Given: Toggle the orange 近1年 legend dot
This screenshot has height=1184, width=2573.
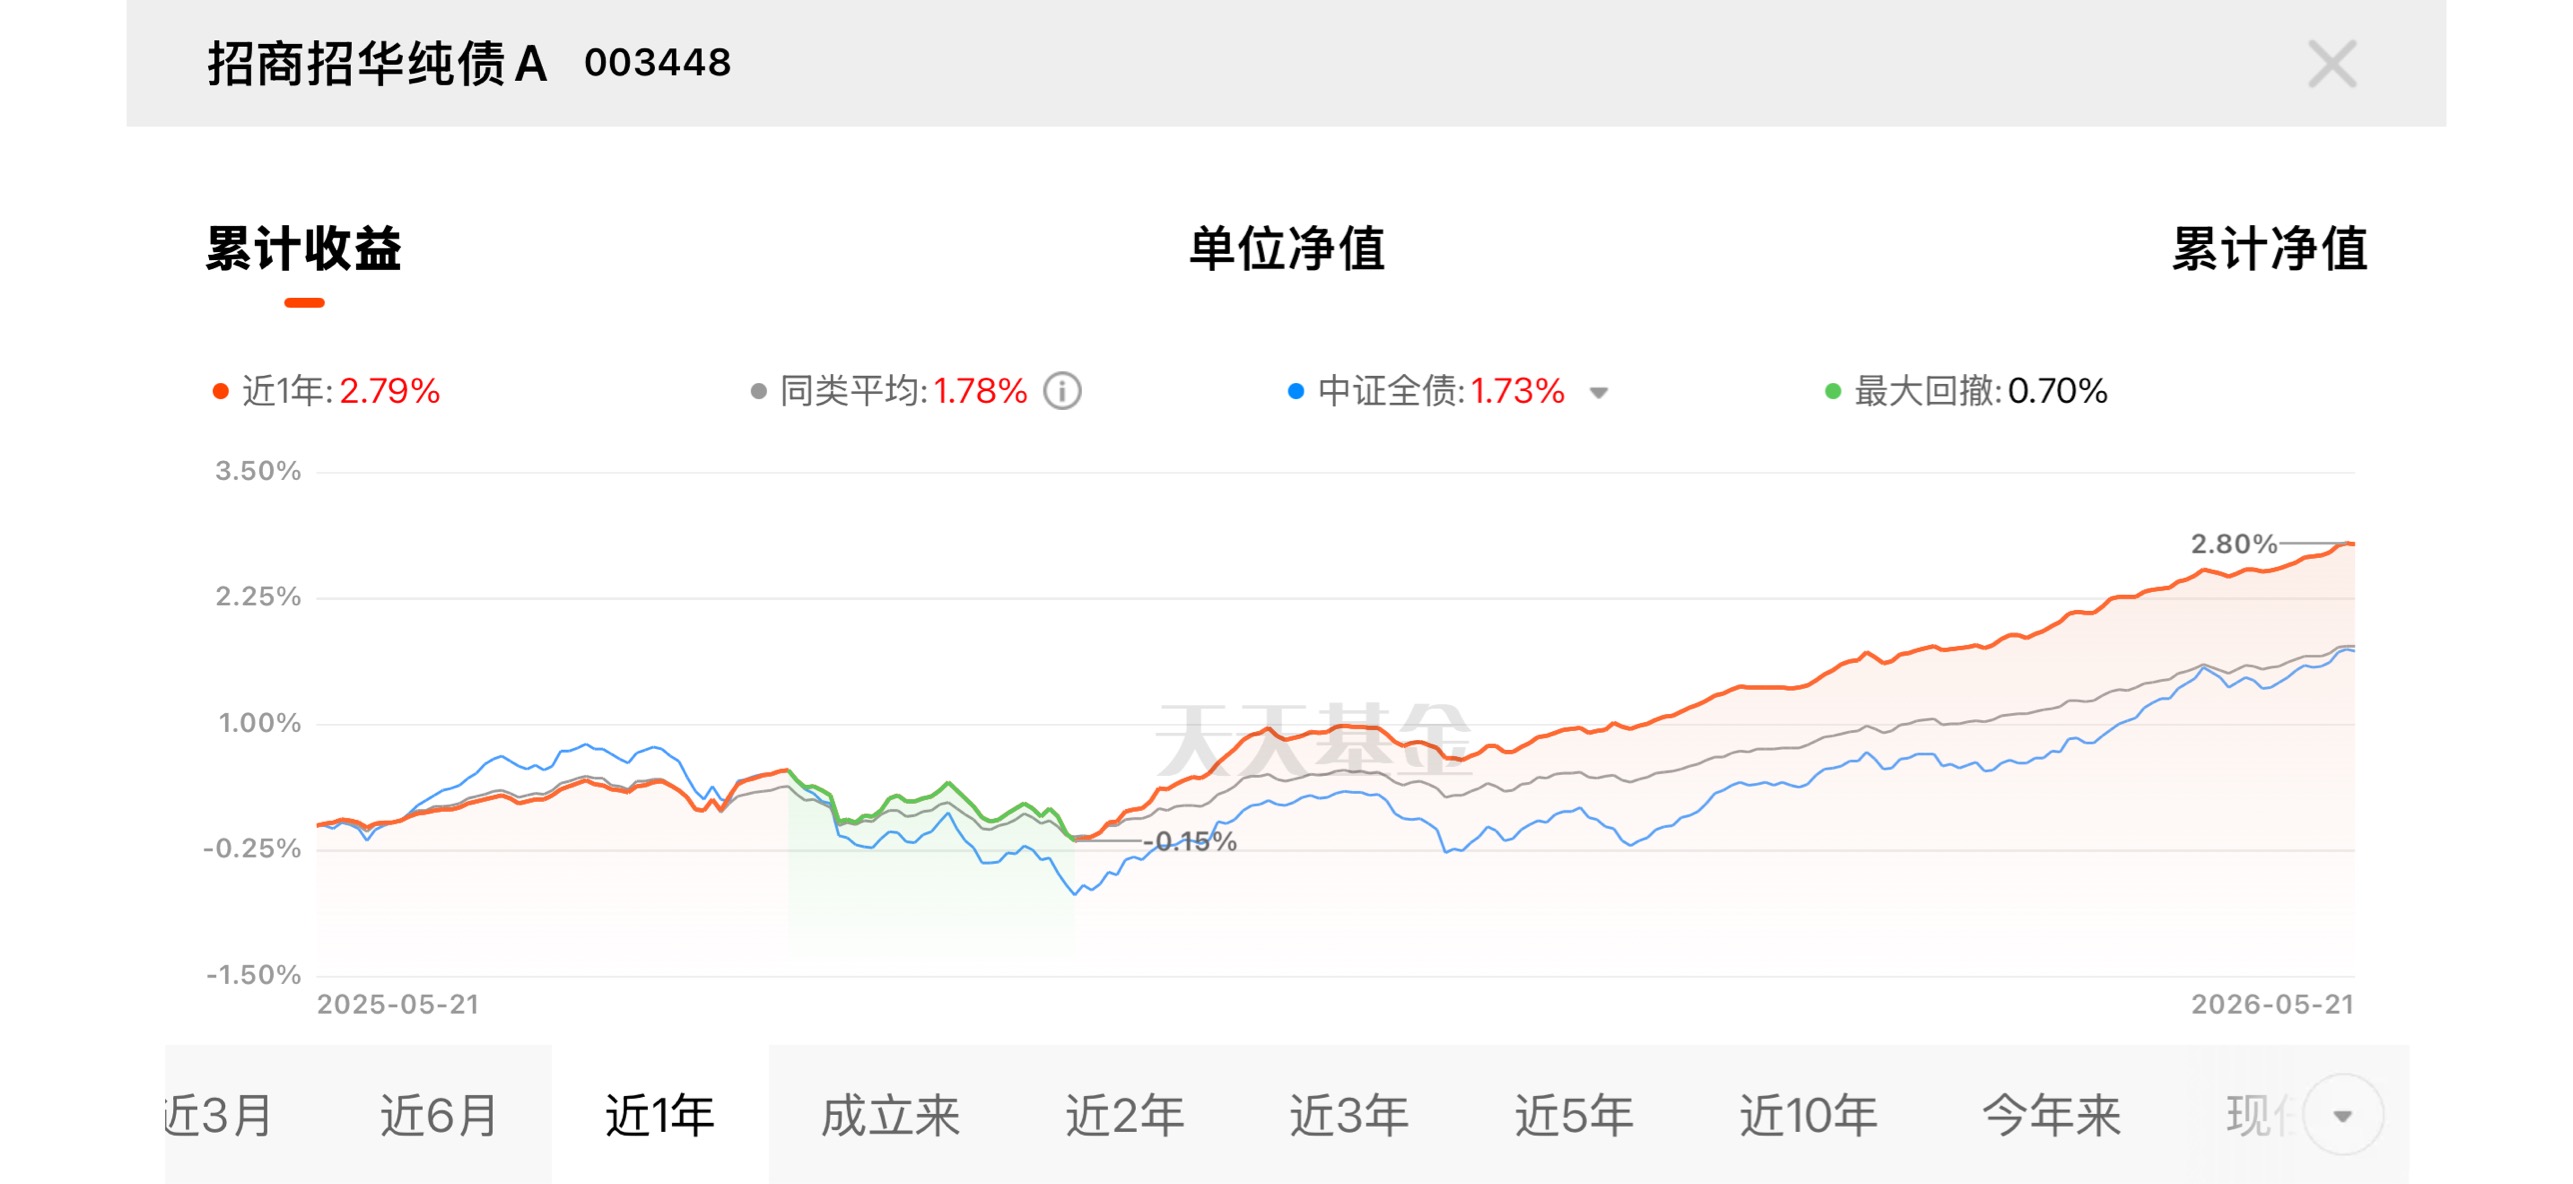Looking at the screenshot, I should [x=220, y=391].
